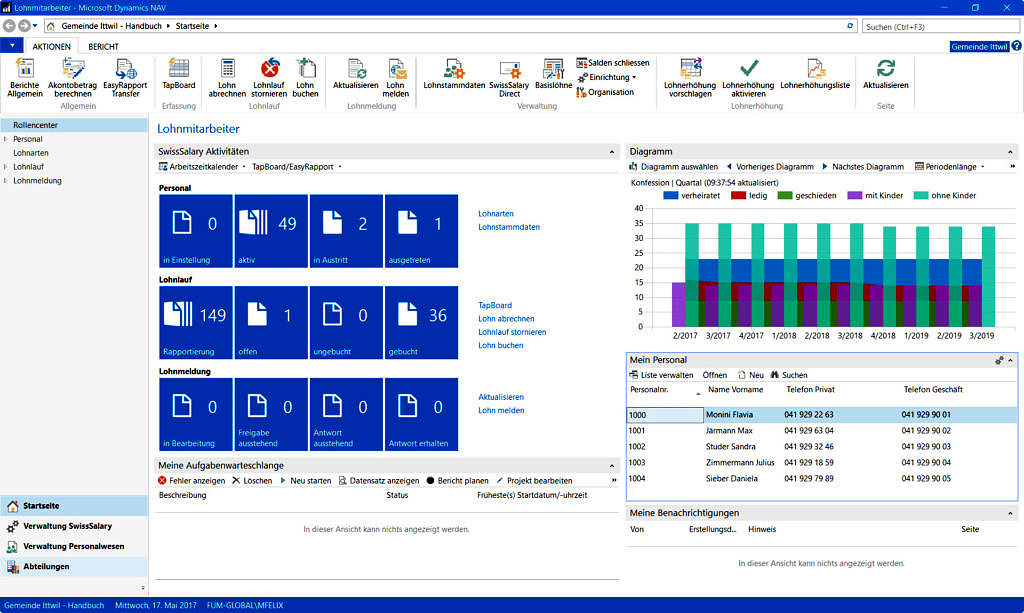
Task: Customize Mein Personal part settings icon
Action: pos(999,360)
